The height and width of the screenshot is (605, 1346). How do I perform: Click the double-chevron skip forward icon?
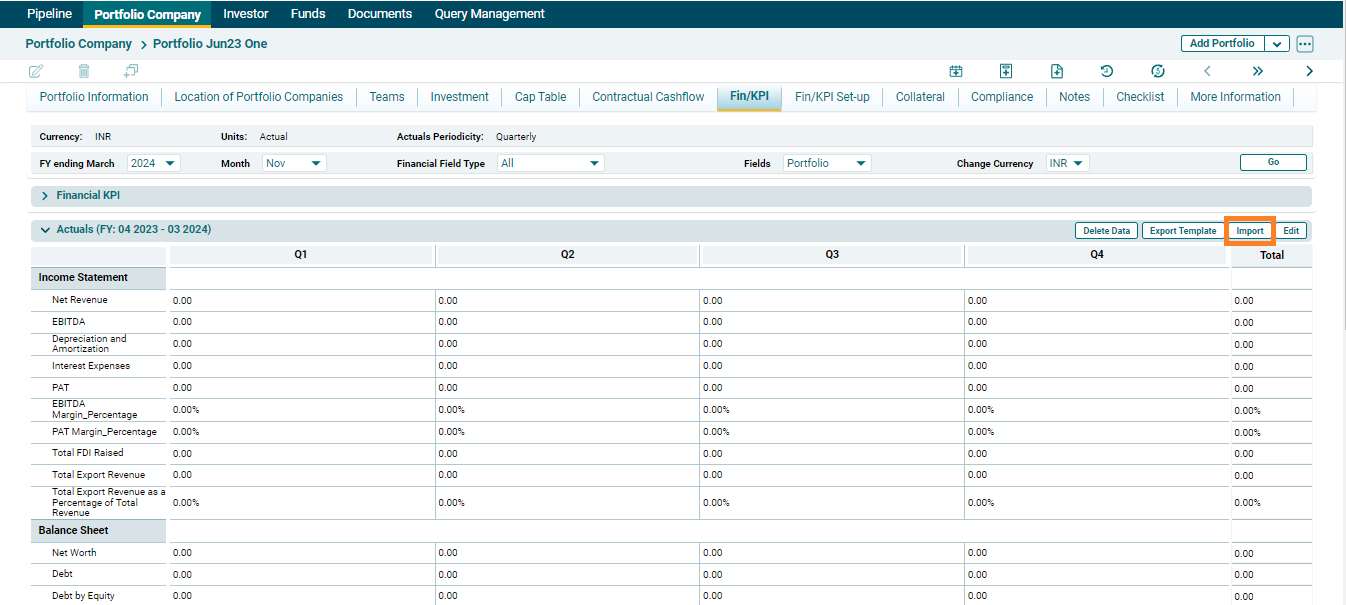pos(1258,71)
